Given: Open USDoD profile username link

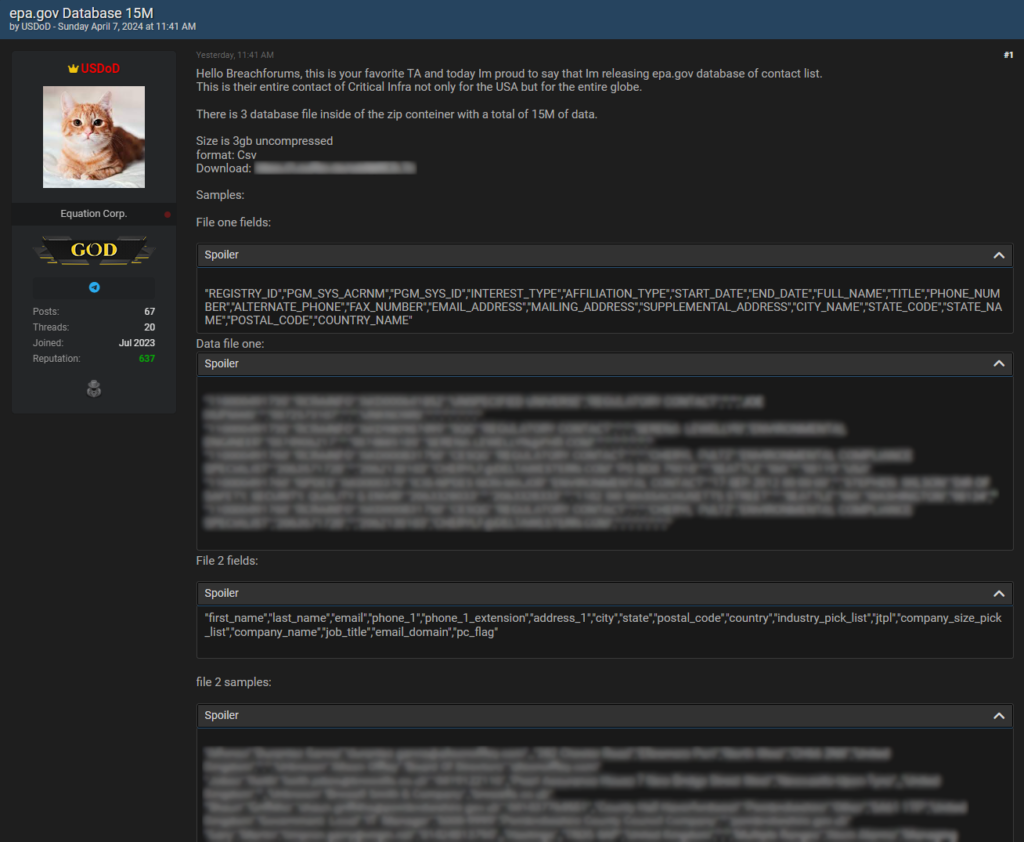Looking at the screenshot, I should click(x=100, y=69).
